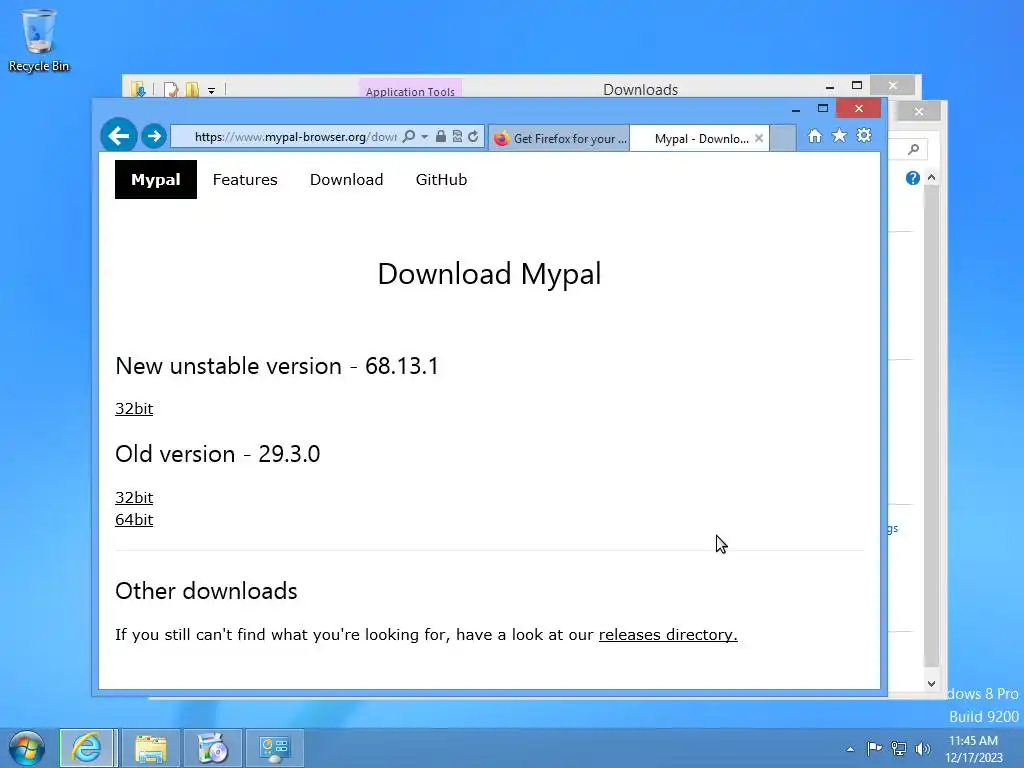Open the Recycle Bin desktop icon
Viewport: 1024px width, 768px height.
coord(39,40)
